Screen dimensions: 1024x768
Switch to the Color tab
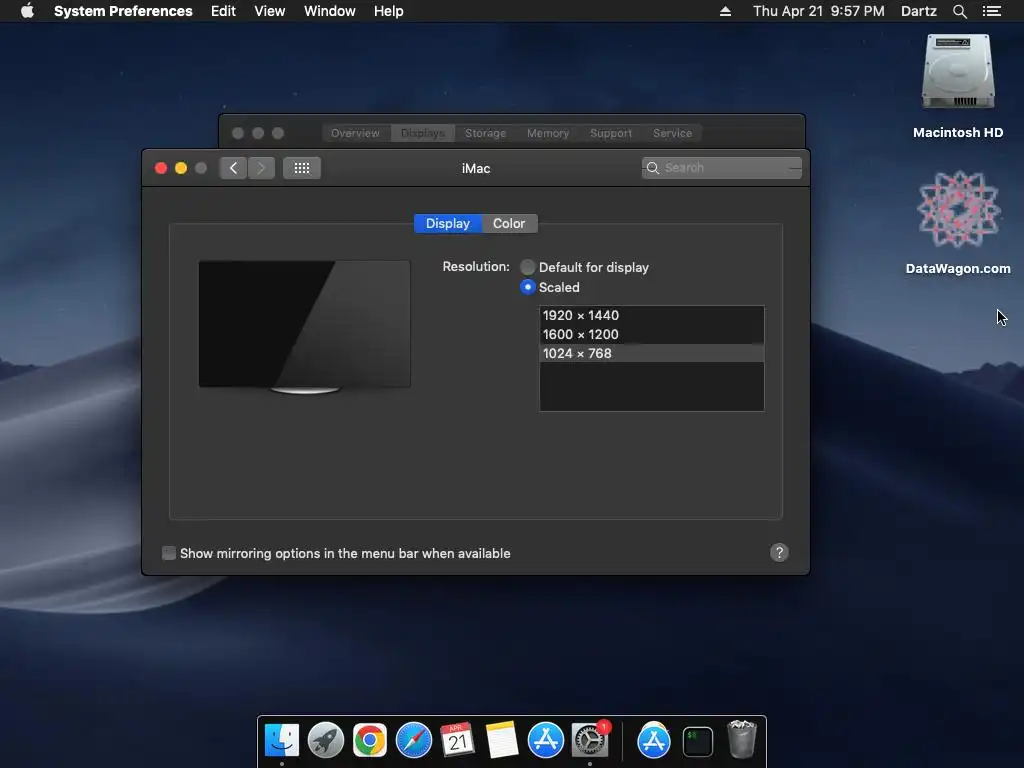click(x=509, y=223)
